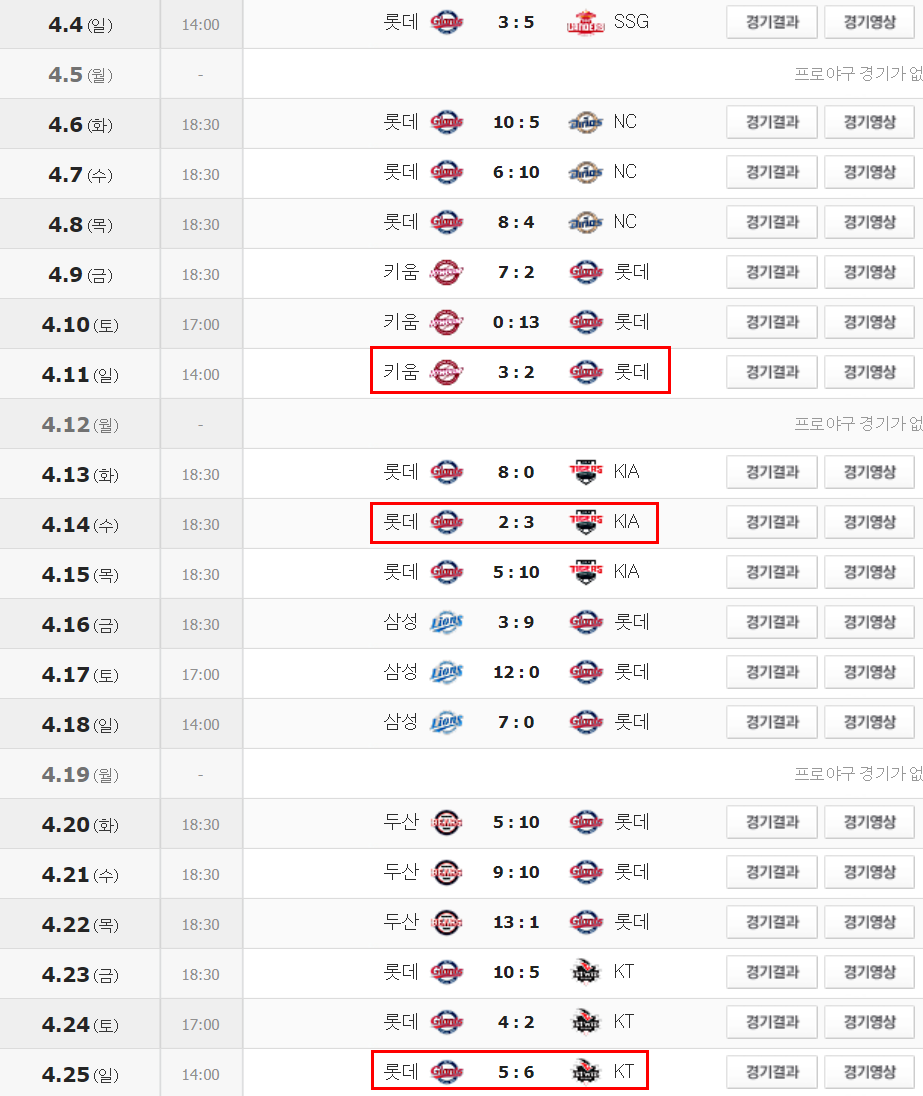This screenshot has height=1096, width=923.
Task: Click the 4.5 (월) no-game date
Action: coord(80,74)
